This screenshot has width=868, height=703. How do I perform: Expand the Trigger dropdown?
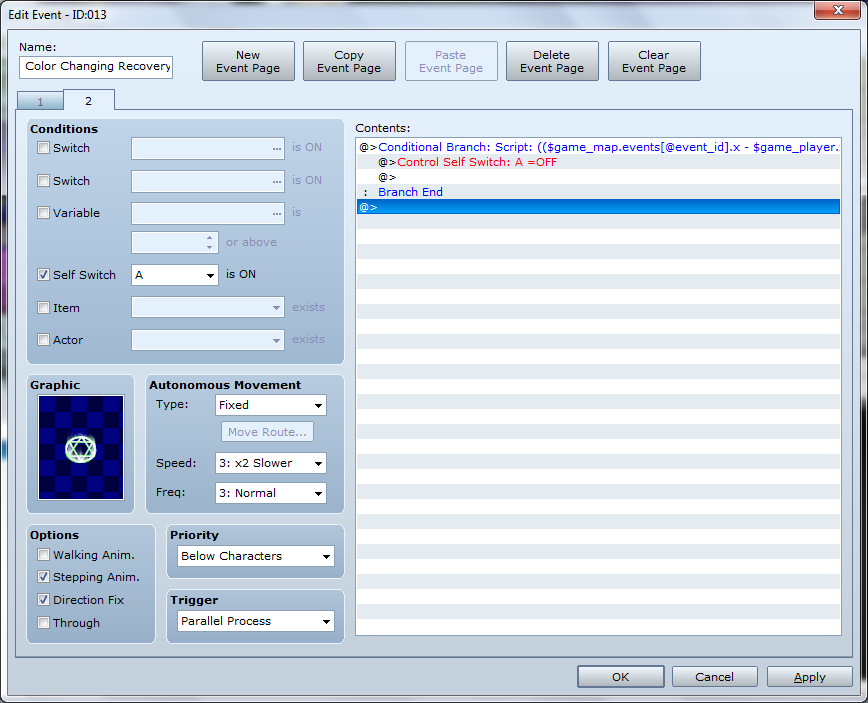[256, 621]
